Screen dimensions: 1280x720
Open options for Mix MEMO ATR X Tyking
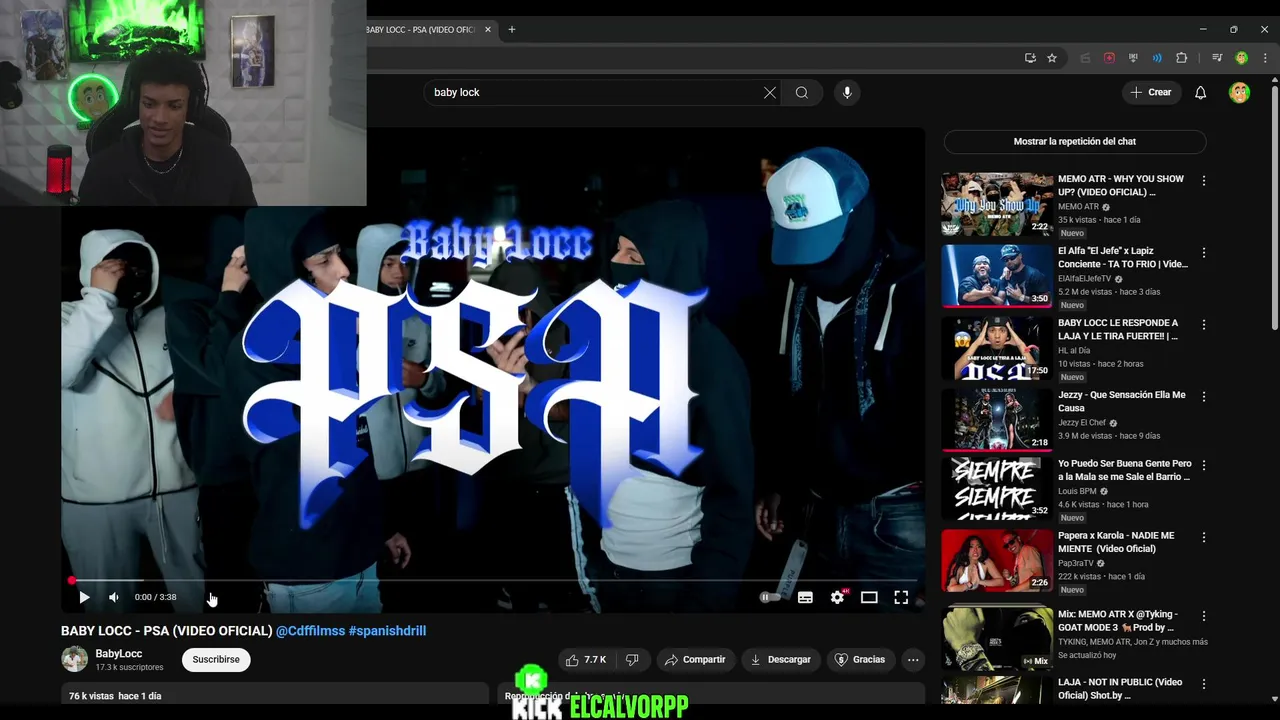(1204, 617)
